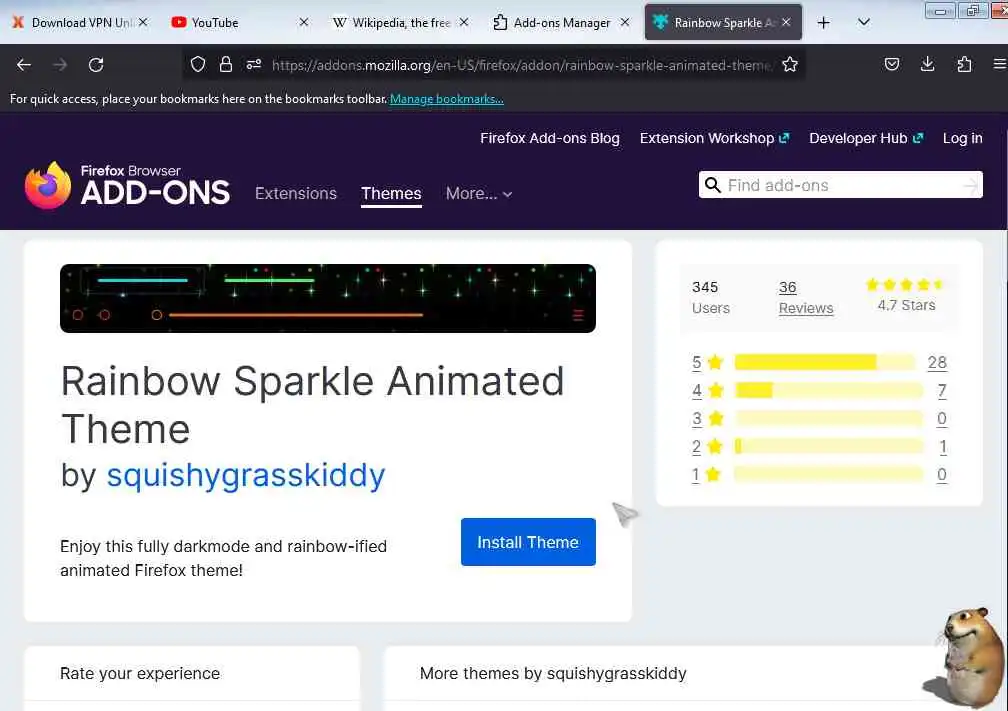The height and width of the screenshot is (711, 1008).
Task: Go back to the previous page
Action: [x=24, y=65]
